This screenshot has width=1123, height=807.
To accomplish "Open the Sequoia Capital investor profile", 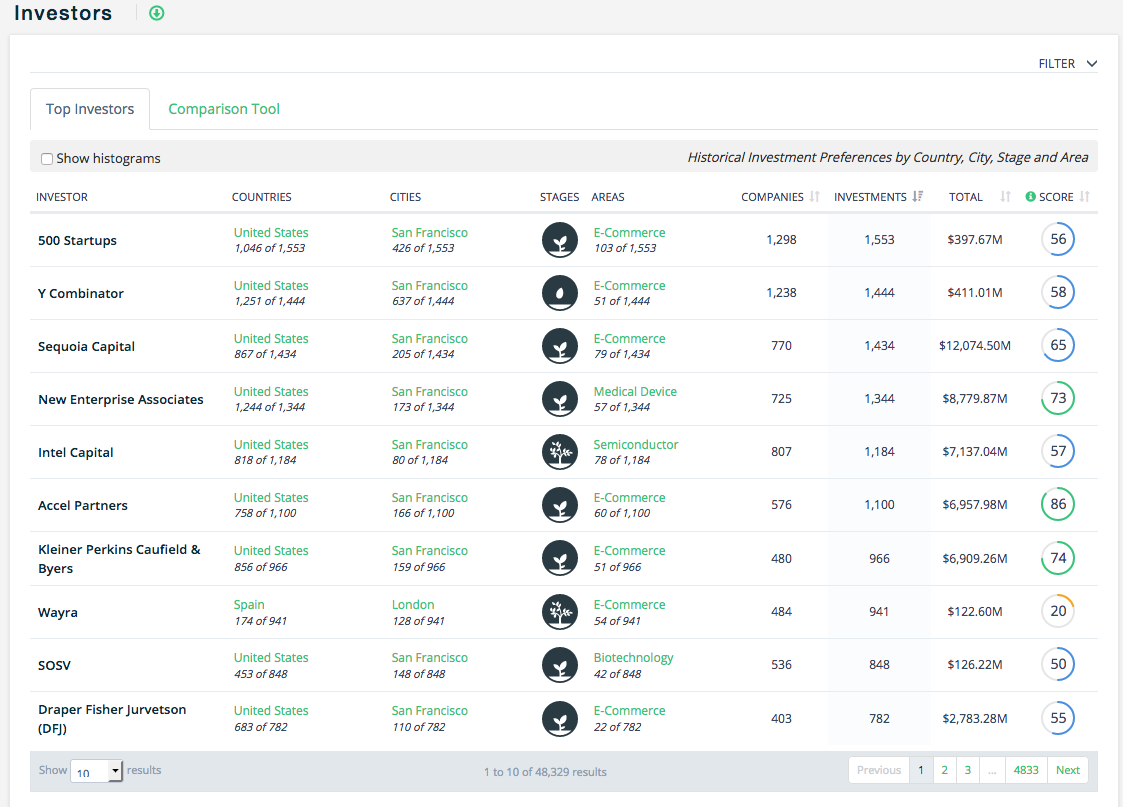I will (86, 347).
